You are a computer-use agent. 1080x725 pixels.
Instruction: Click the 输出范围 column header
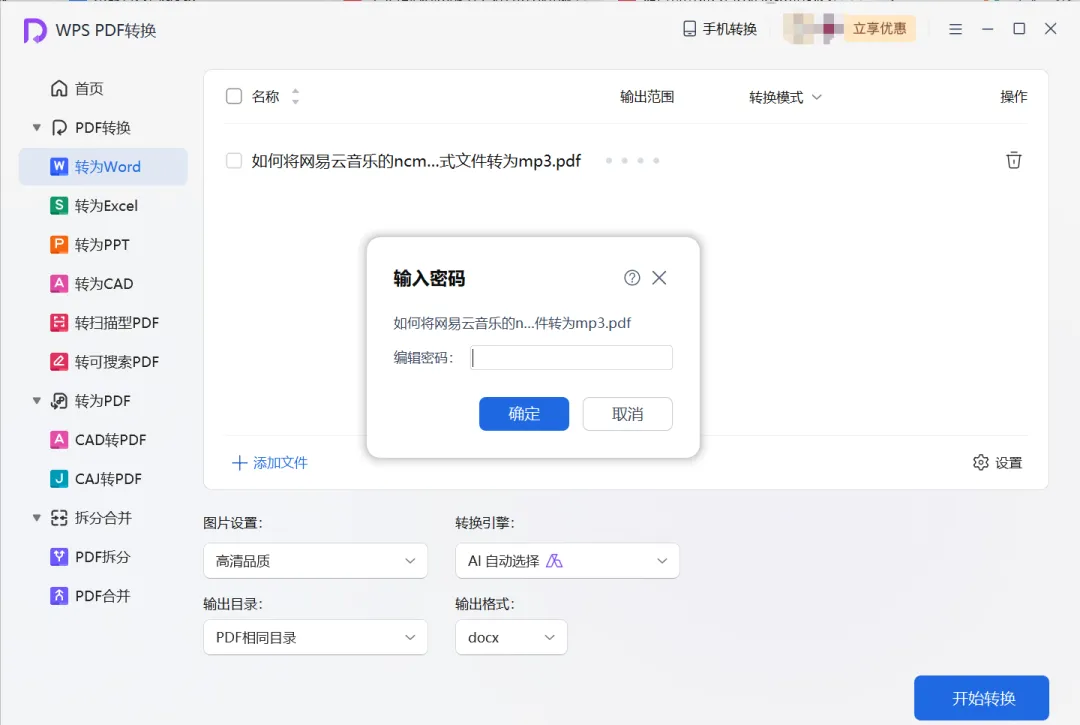click(x=647, y=96)
